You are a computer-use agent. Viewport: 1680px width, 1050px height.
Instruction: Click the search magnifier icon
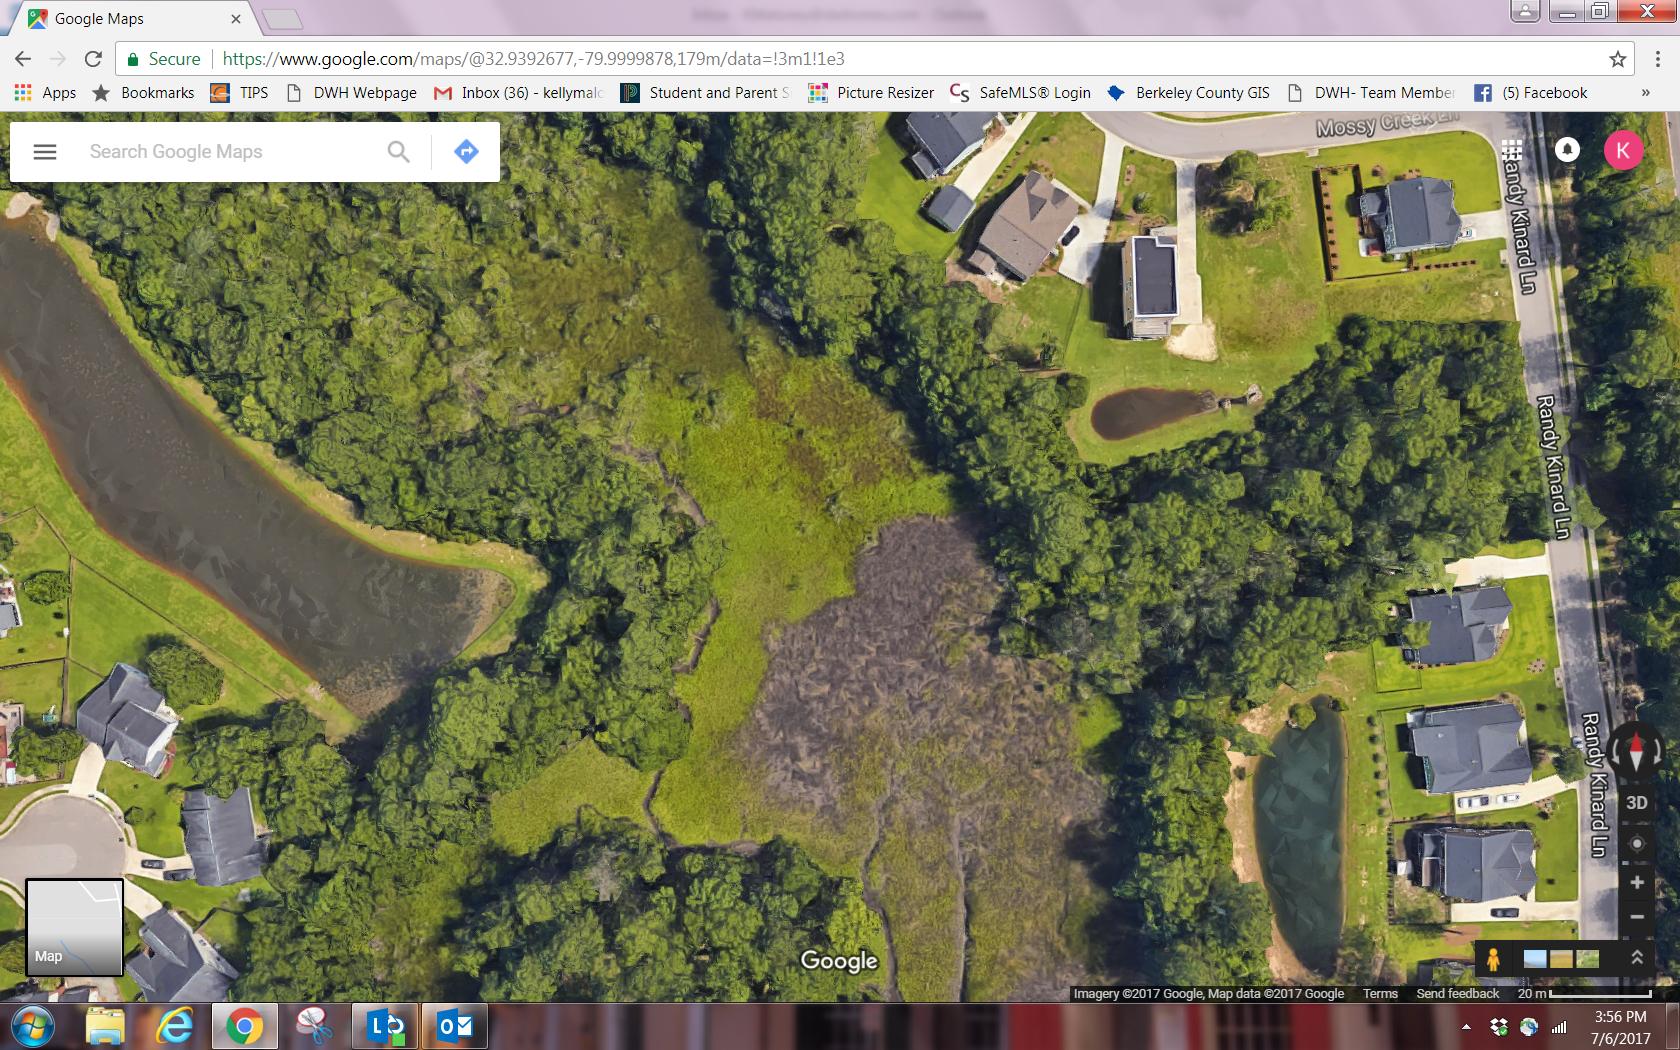[x=398, y=152]
